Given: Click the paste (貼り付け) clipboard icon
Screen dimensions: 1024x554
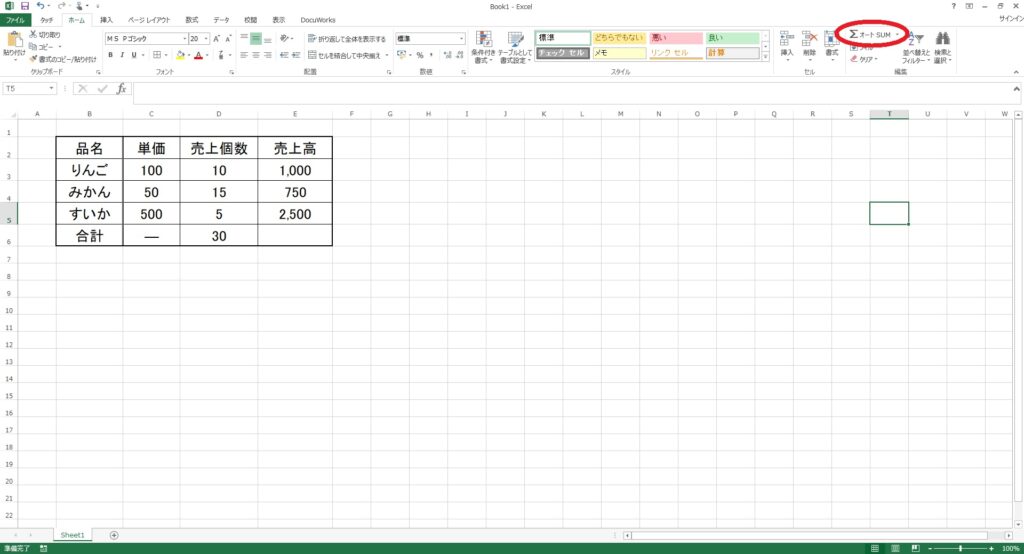Looking at the screenshot, I should 14,42.
